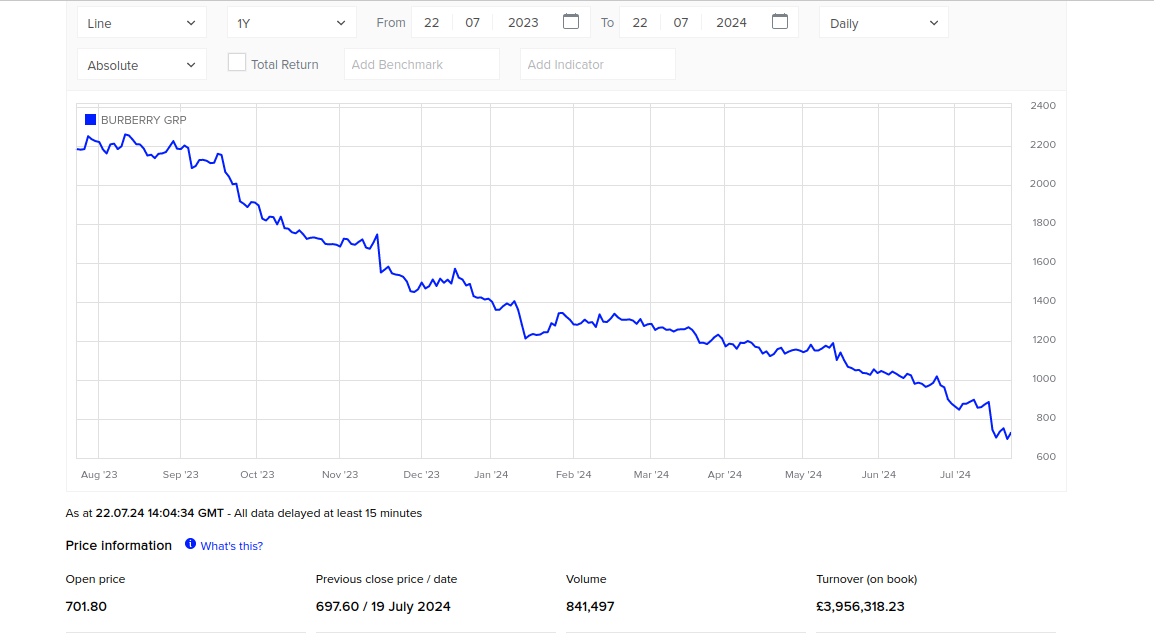This screenshot has width=1154, height=635.
Task: Open the To date calendar picker icon
Action: coord(780,22)
